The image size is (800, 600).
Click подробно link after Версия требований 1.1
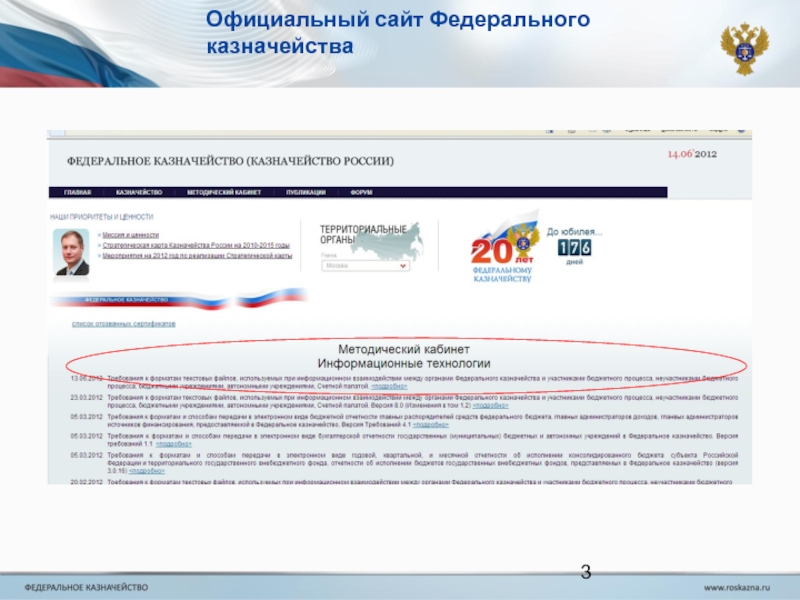(x=173, y=444)
